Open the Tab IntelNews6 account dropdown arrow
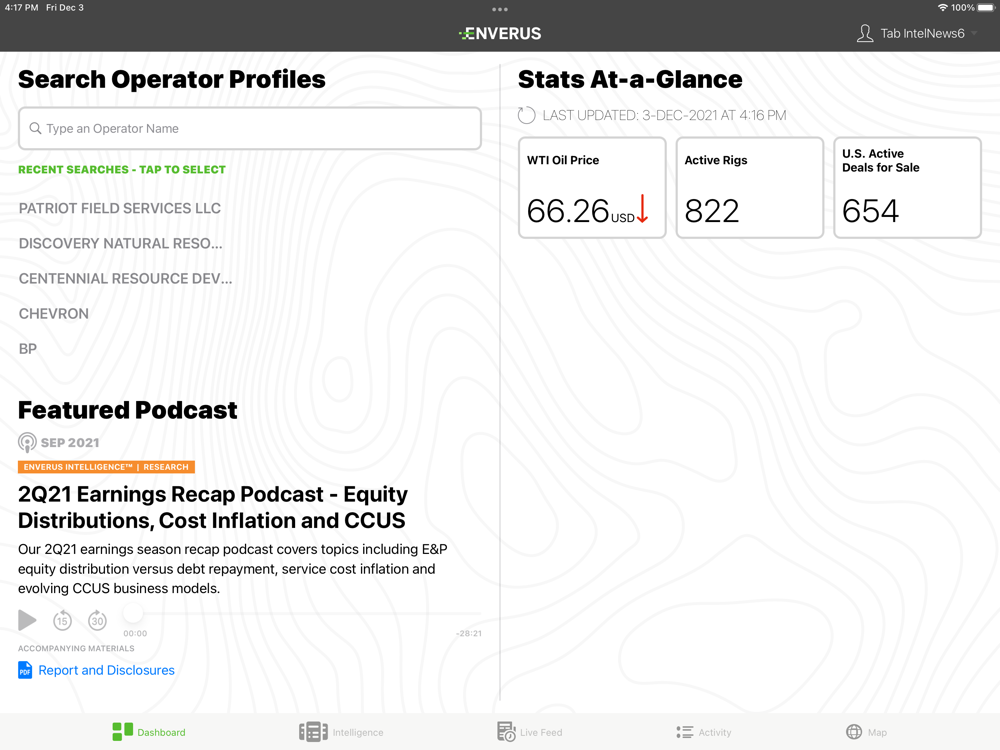The width and height of the screenshot is (1000, 750). click(x=974, y=33)
